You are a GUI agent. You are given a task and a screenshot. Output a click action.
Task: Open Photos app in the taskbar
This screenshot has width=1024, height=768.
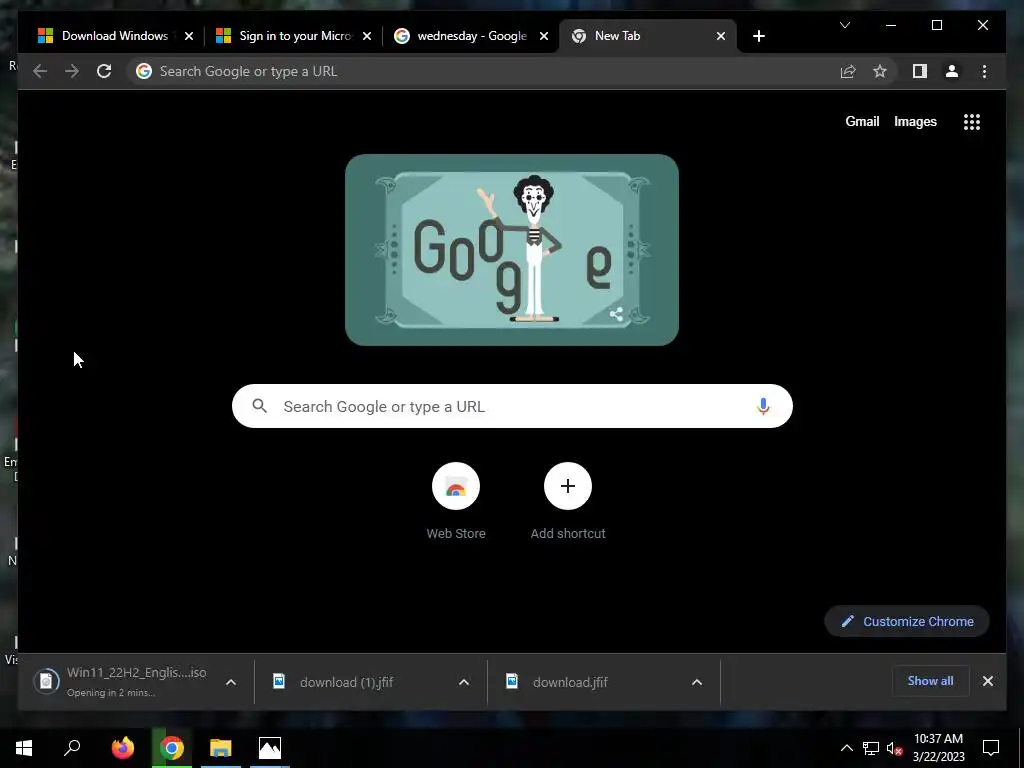point(270,748)
